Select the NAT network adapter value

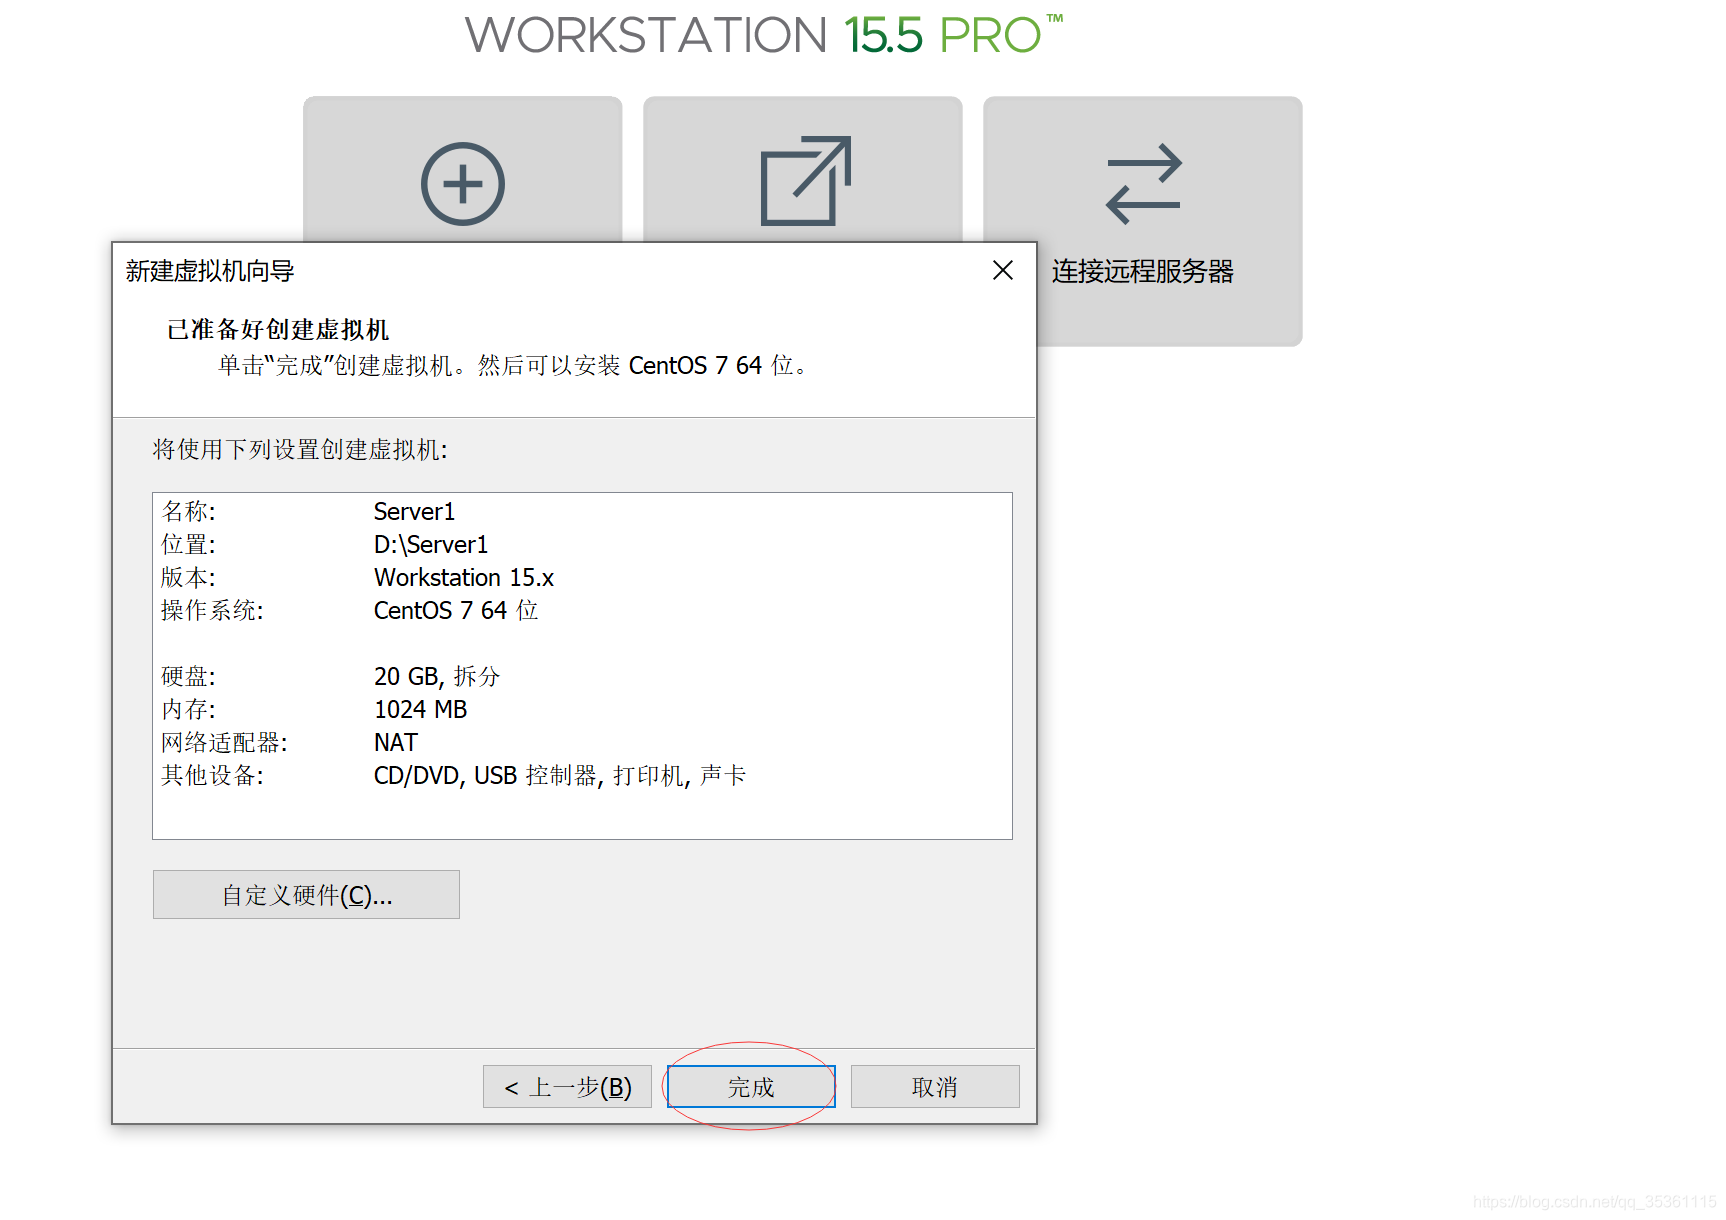pyautogui.click(x=395, y=742)
